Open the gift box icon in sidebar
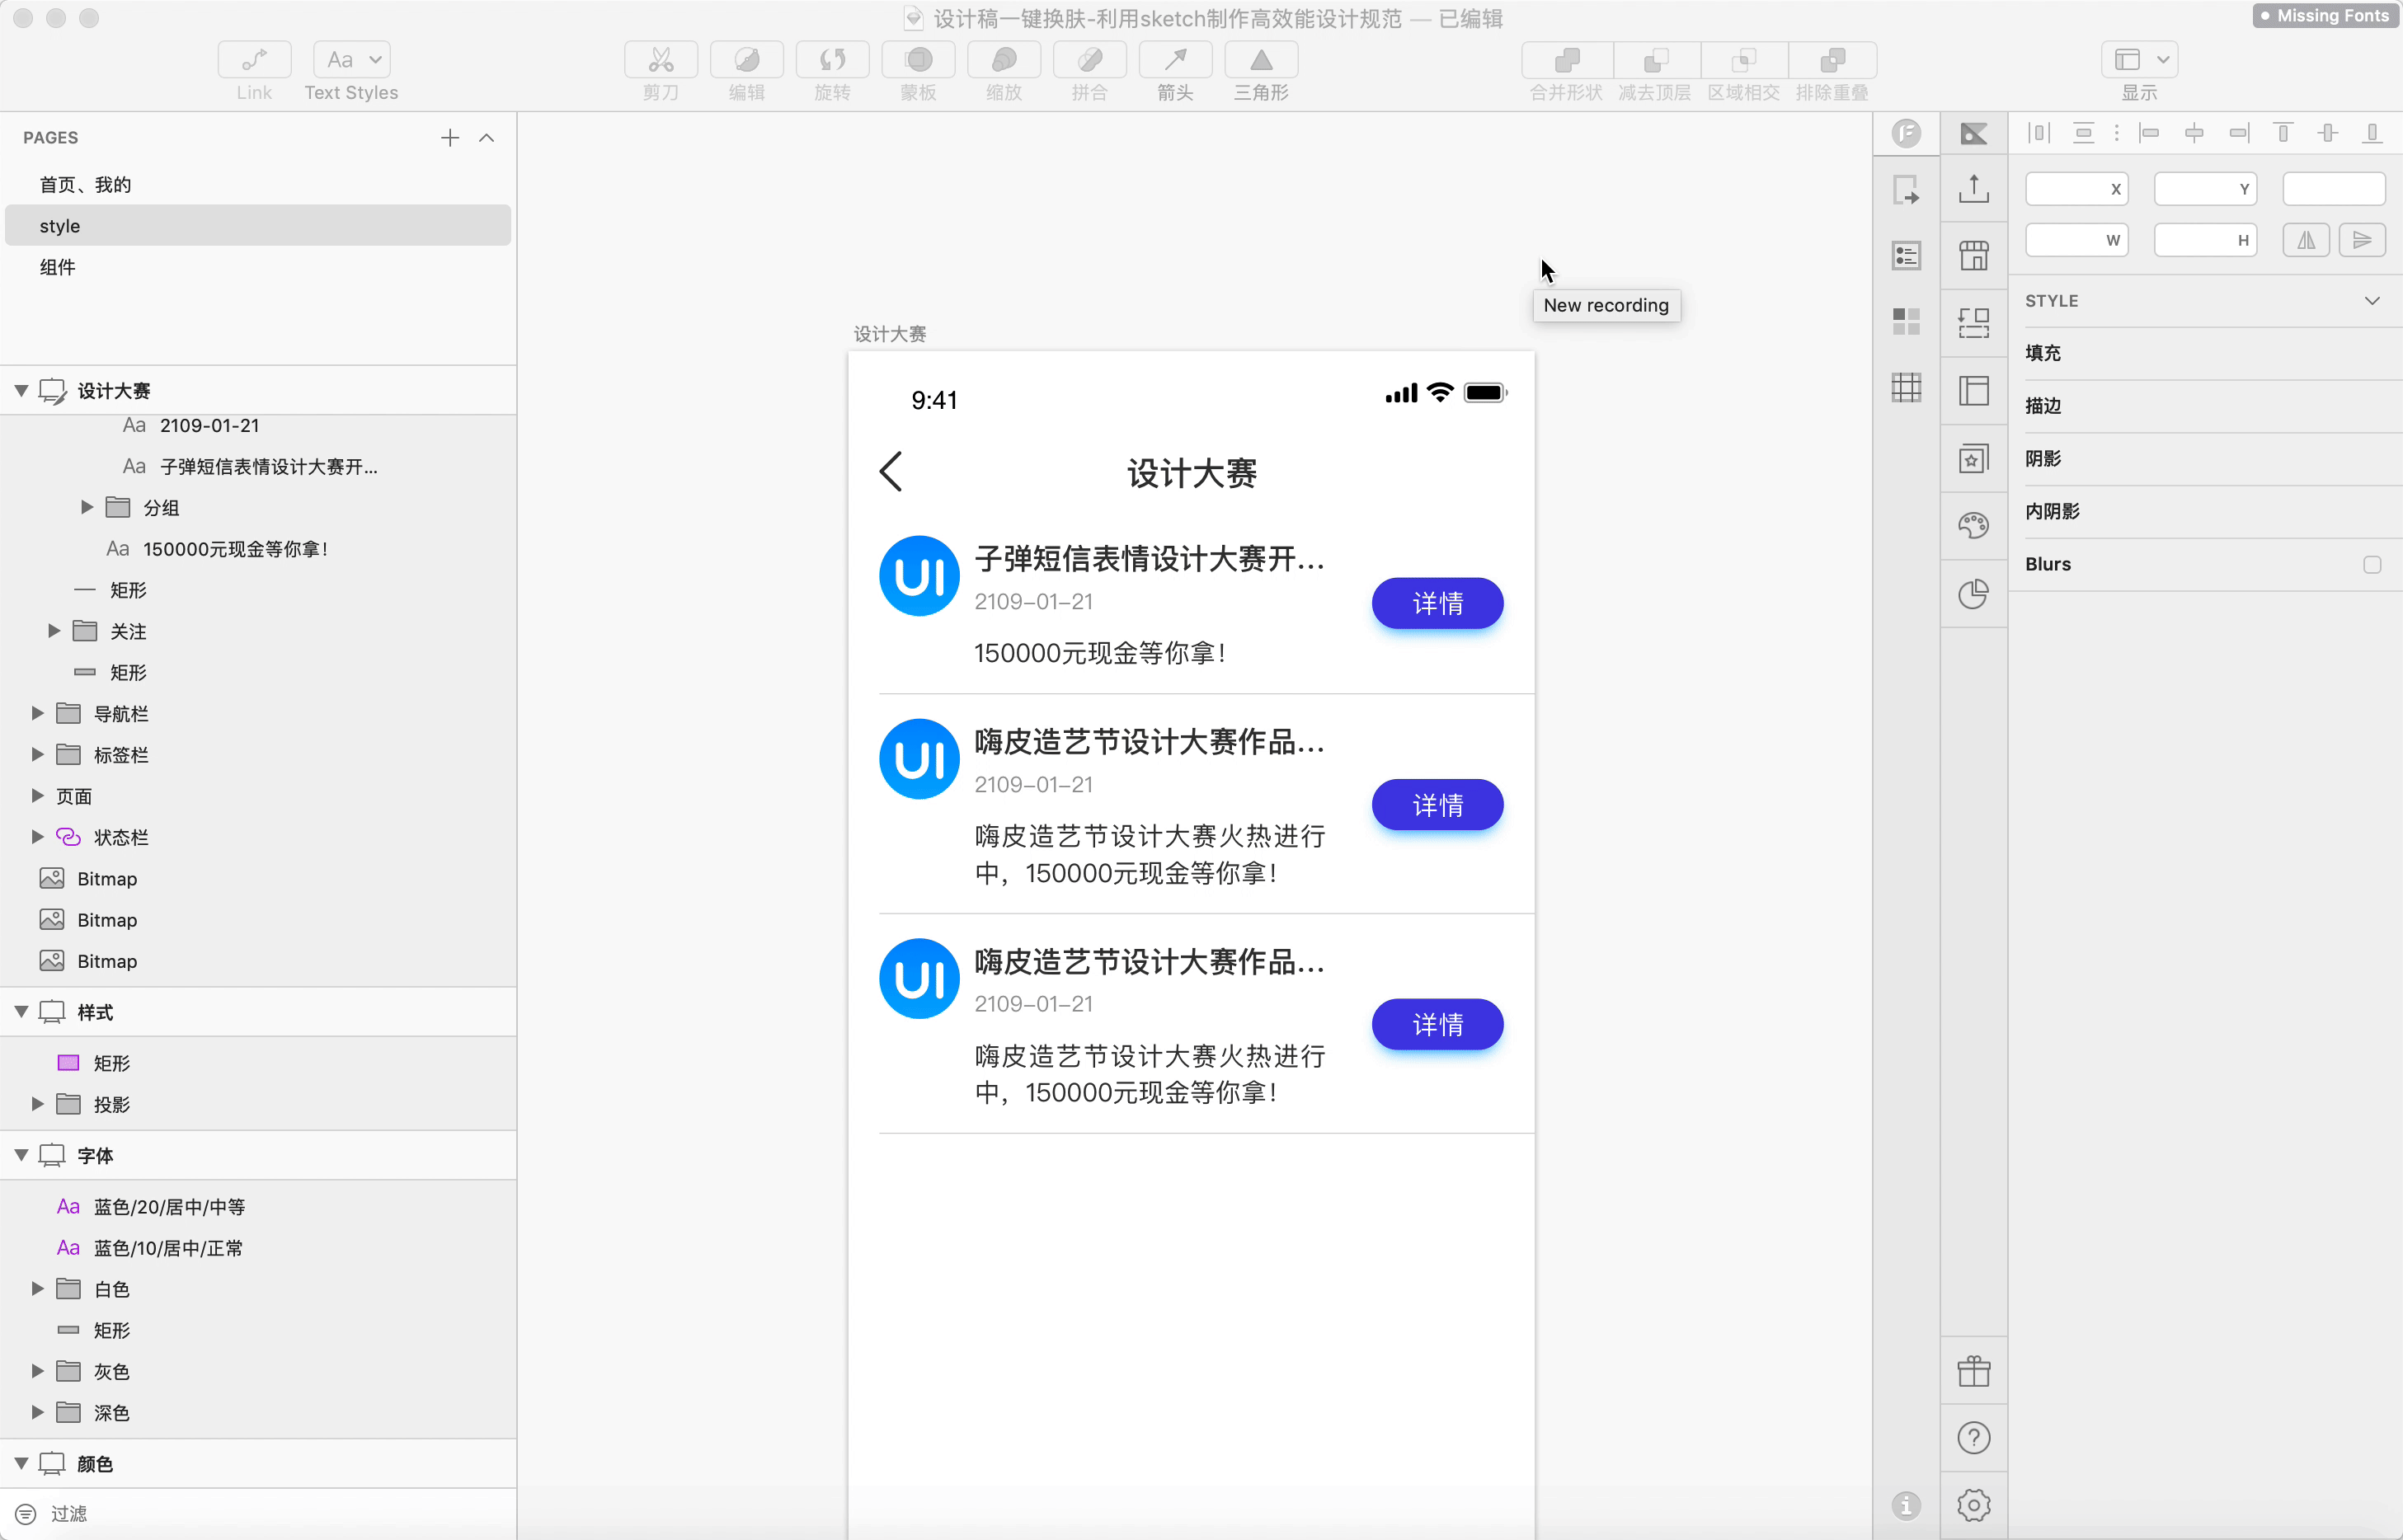The height and width of the screenshot is (1540, 2403). pyautogui.click(x=1973, y=1371)
